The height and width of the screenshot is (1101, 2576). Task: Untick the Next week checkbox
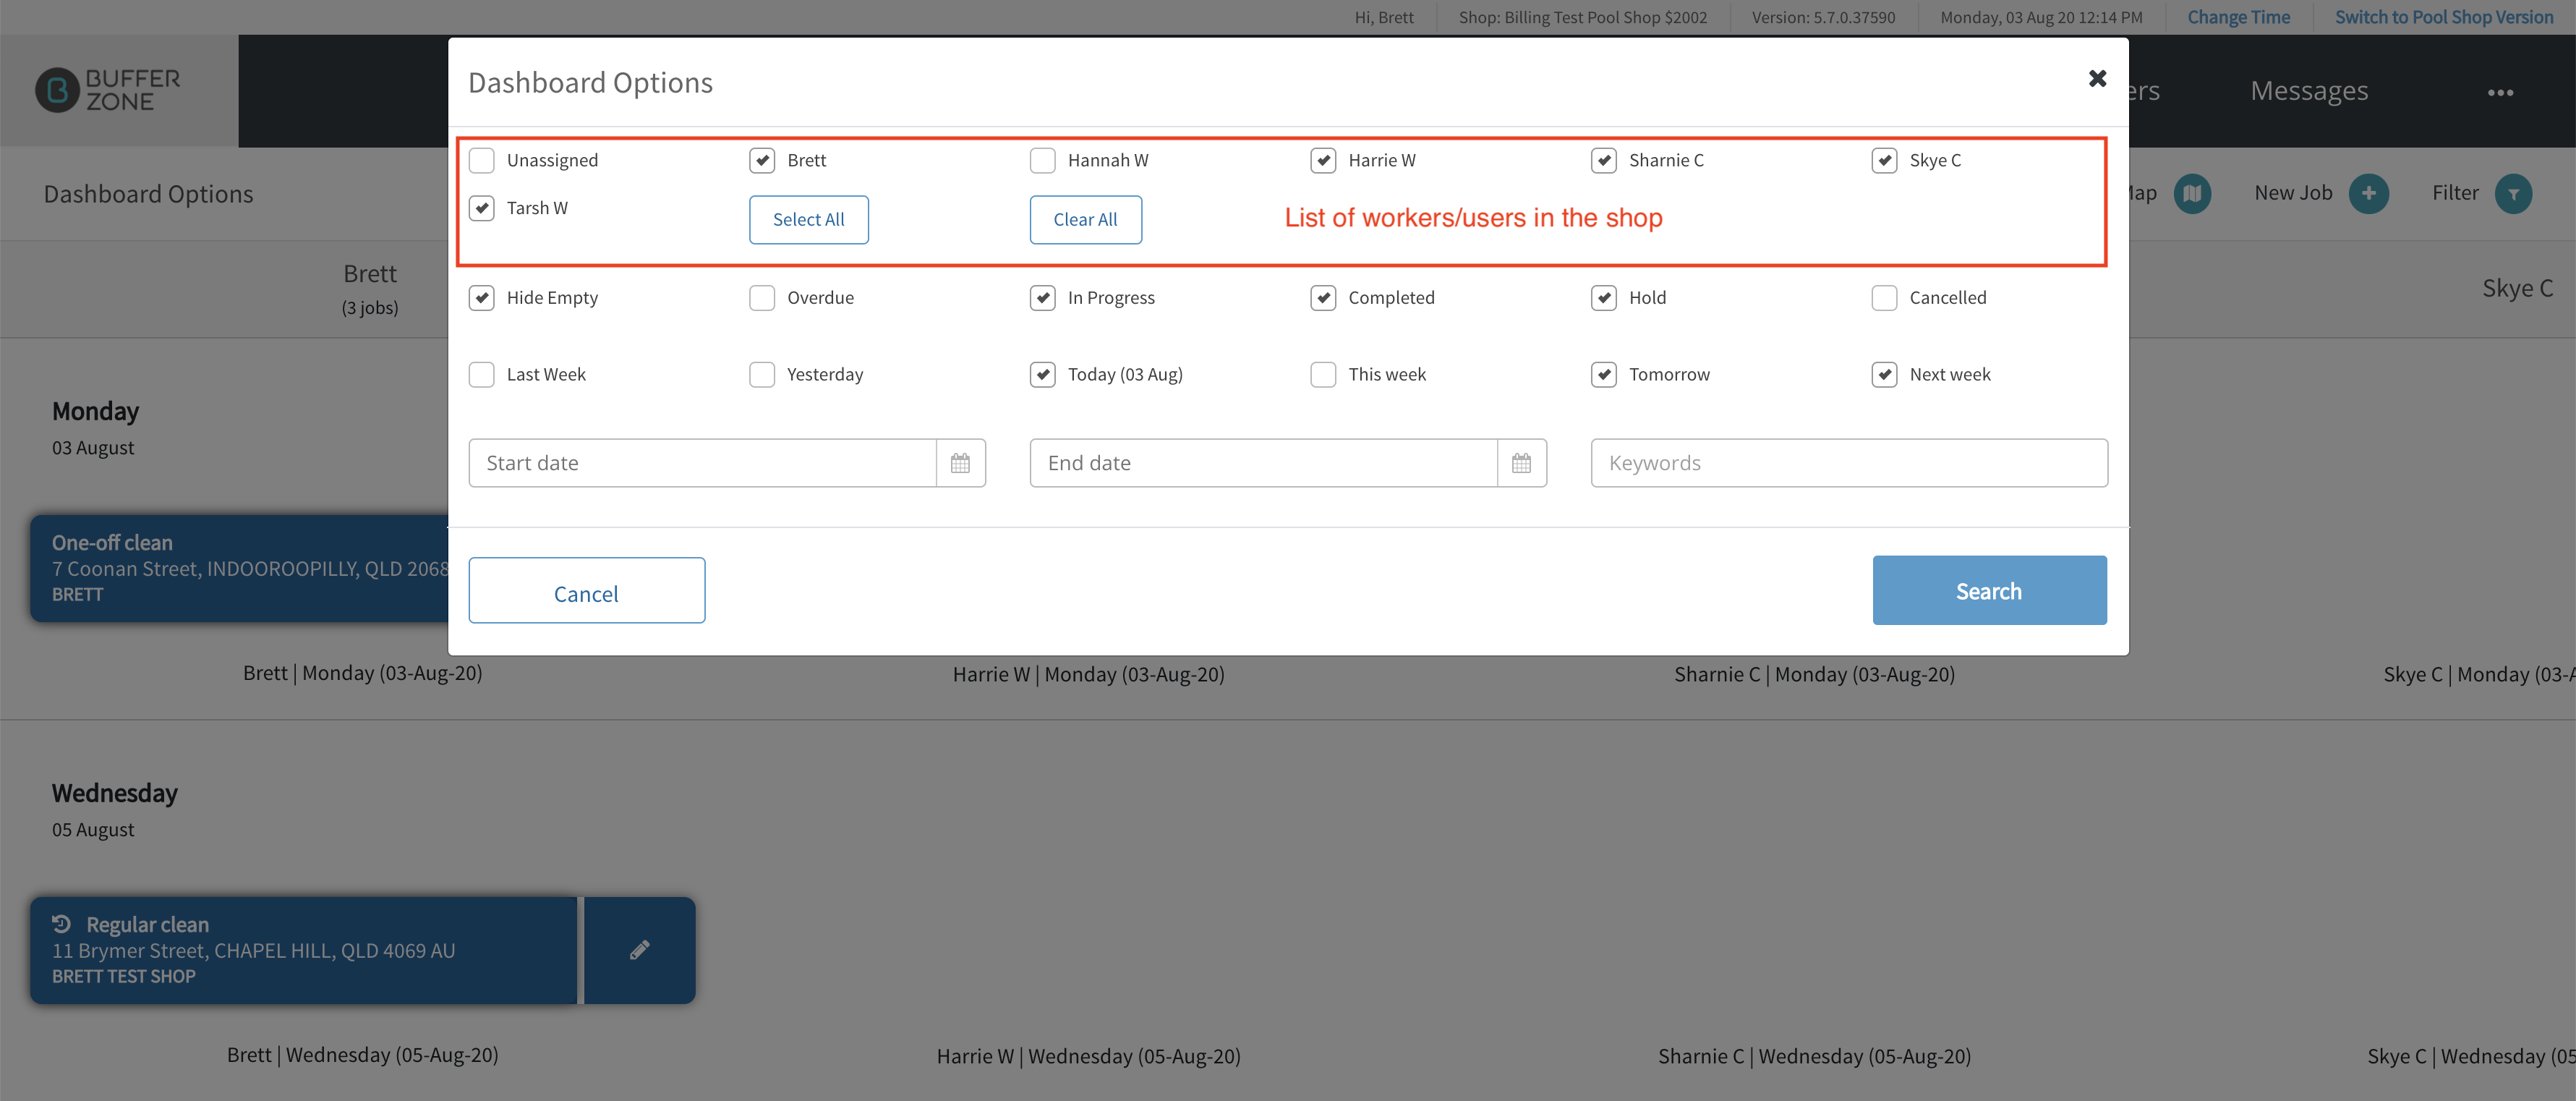1885,375
